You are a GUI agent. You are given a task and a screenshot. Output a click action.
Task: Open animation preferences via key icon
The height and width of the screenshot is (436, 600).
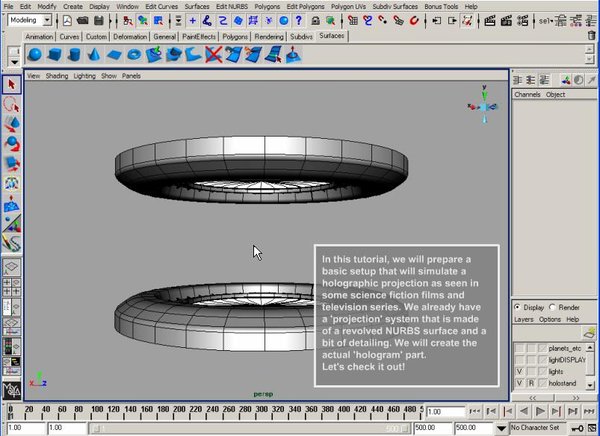579,427
